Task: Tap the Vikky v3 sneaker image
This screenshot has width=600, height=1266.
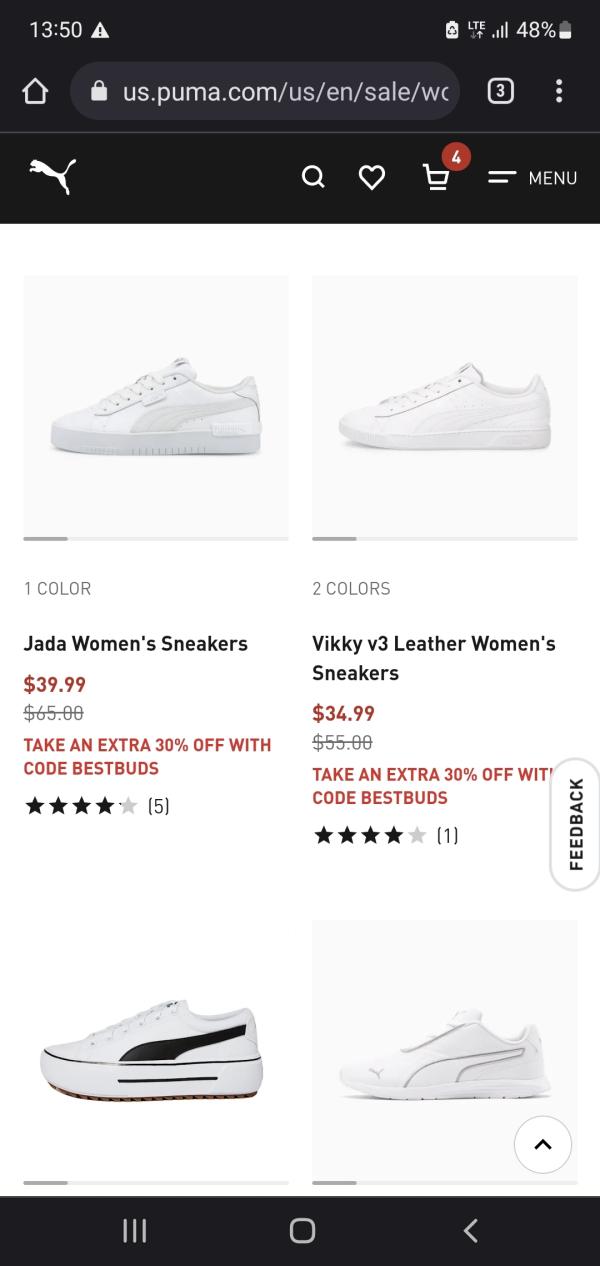Action: (x=444, y=407)
